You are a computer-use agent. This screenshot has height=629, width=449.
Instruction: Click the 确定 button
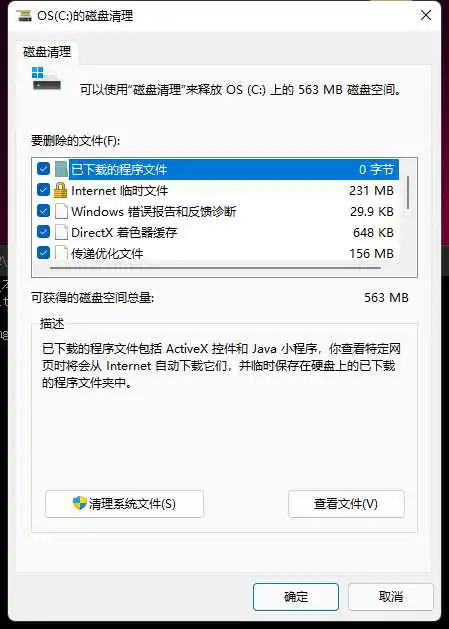(296, 597)
